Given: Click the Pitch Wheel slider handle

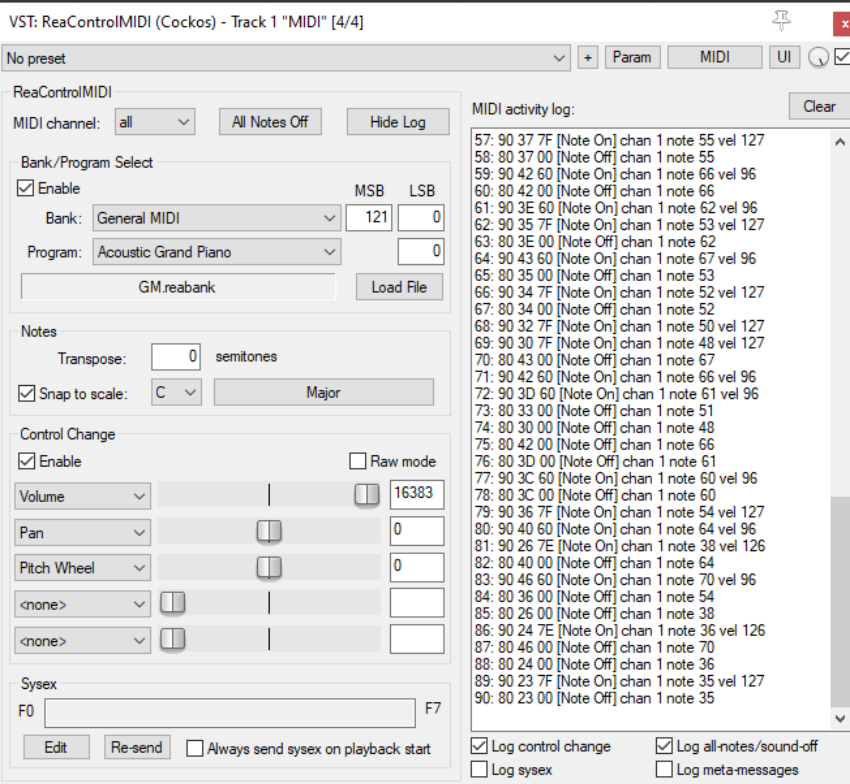Looking at the screenshot, I should [x=269, y=567].
